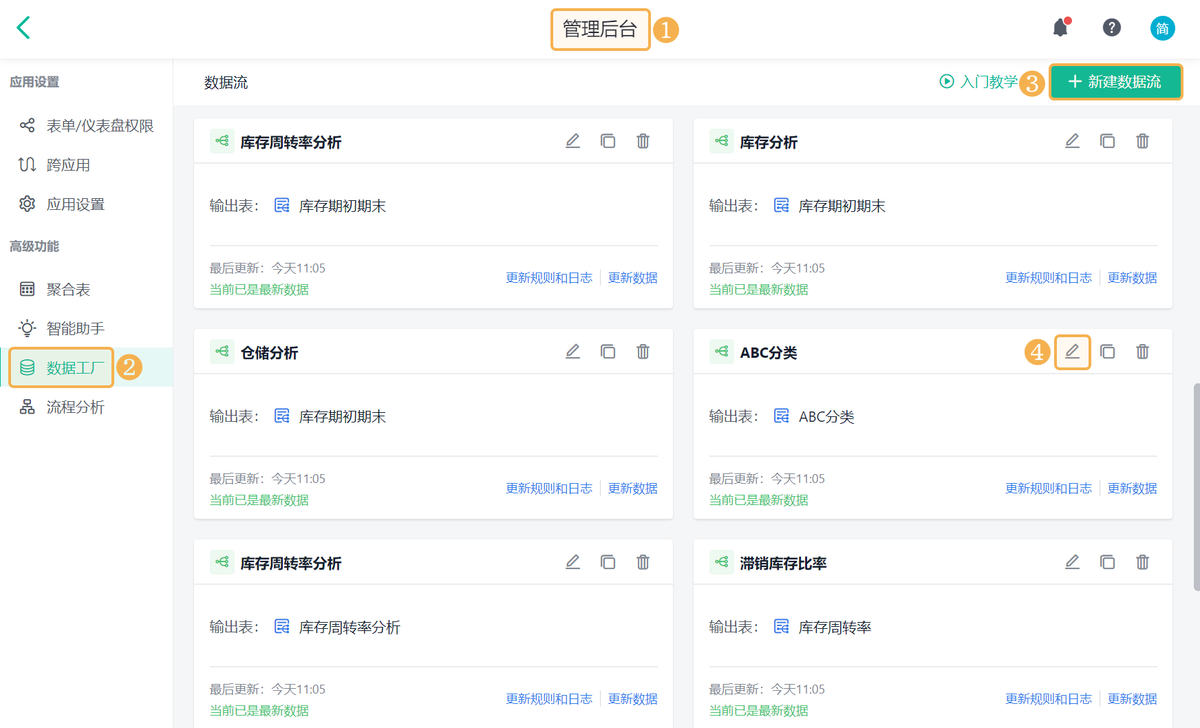Copy the 仓储分析 data flow
This screenshot has width=1200, height=728.
[608, 352]
